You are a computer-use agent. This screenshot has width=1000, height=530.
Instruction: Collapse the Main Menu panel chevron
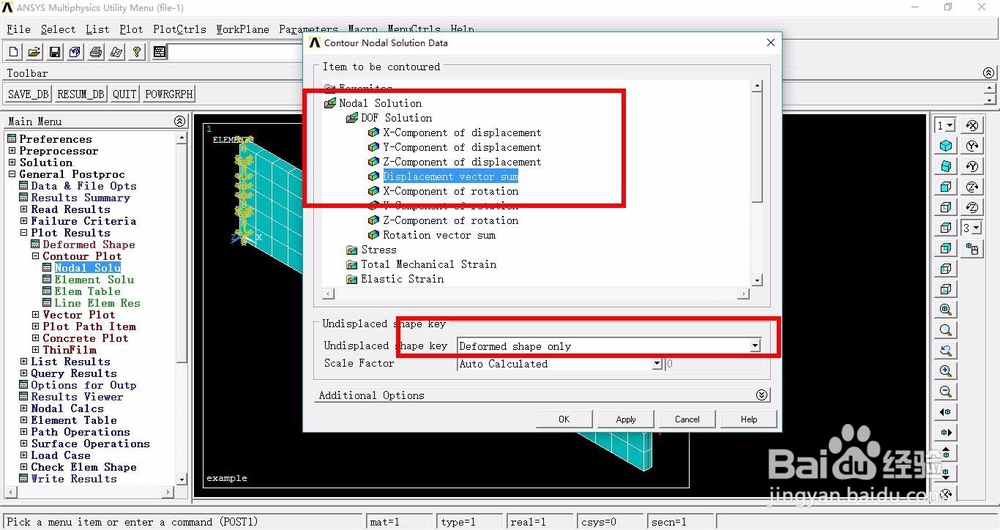click(180, 121)
